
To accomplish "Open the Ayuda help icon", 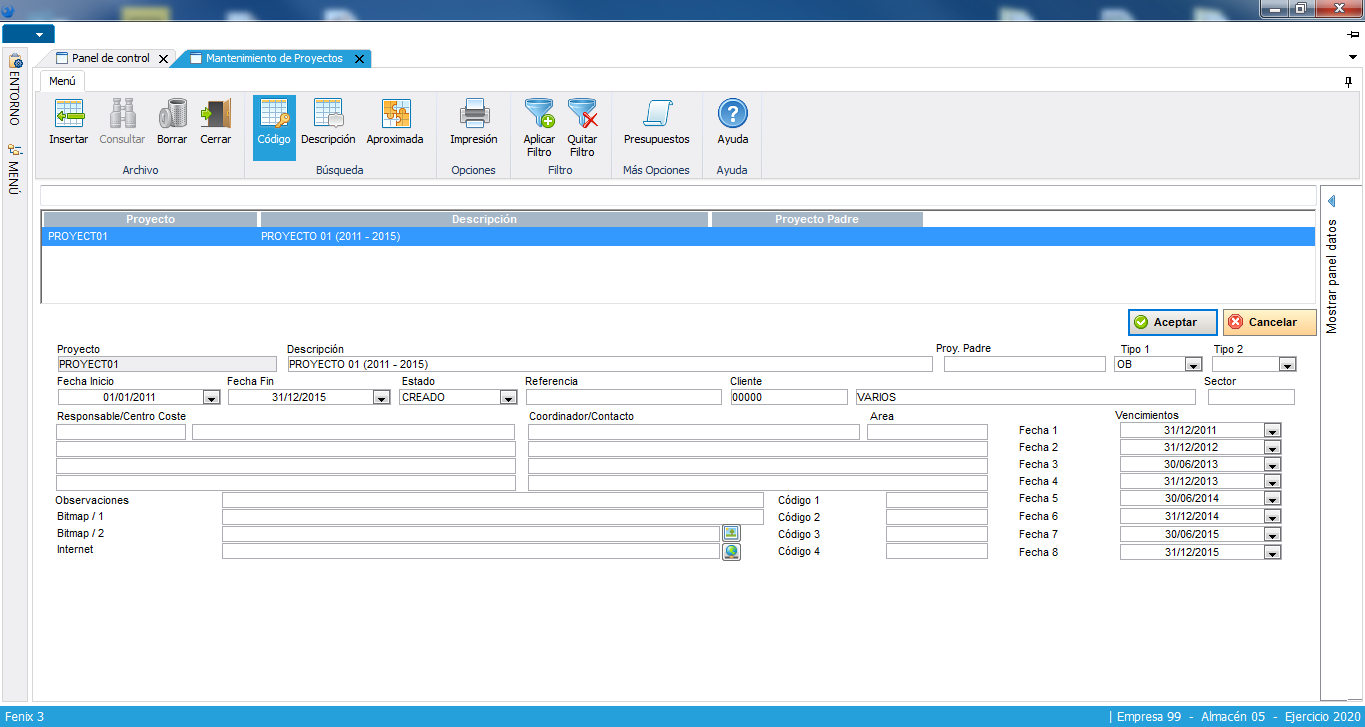I will (732, 115).
